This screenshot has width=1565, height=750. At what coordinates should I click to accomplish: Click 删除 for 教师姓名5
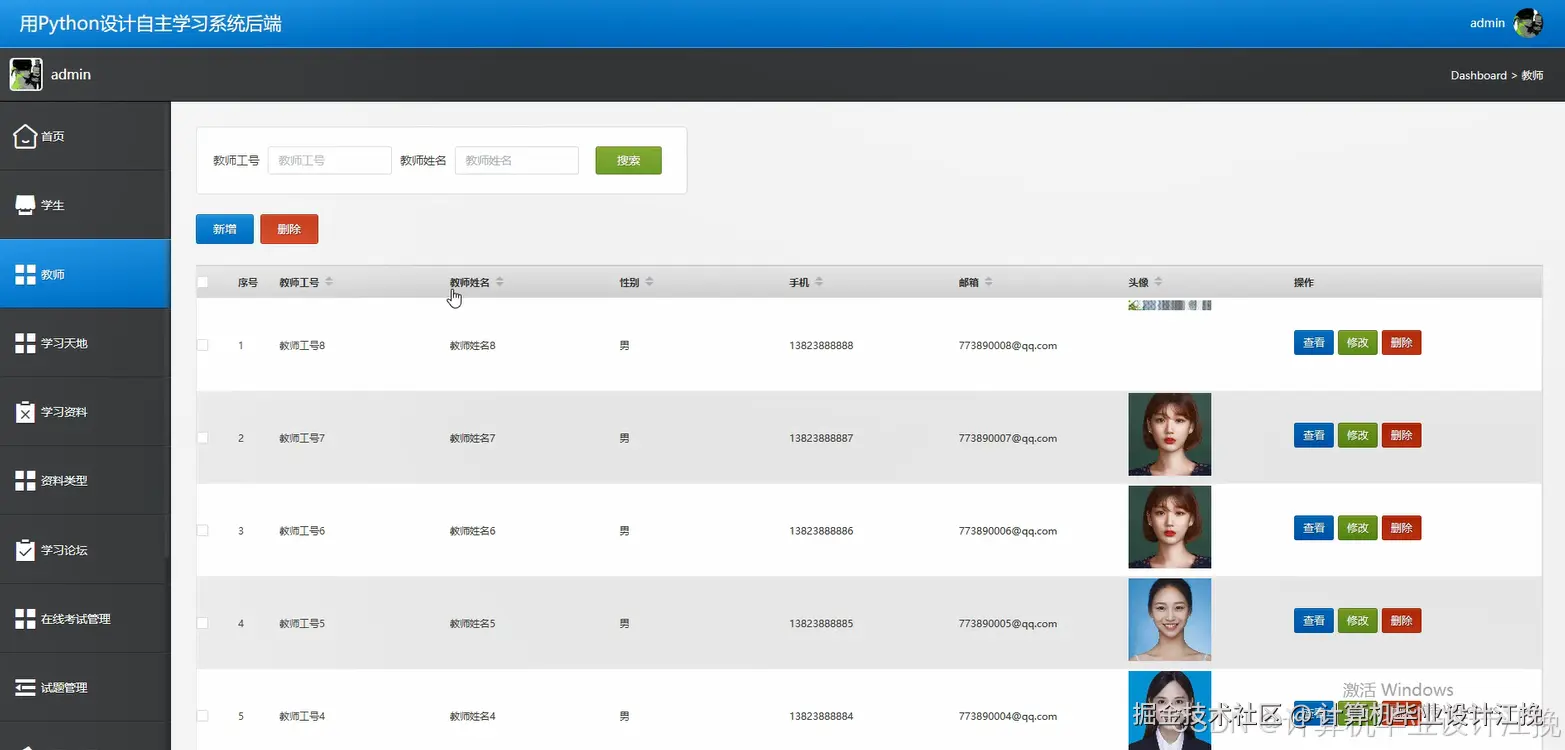[x=1401, y=621]
